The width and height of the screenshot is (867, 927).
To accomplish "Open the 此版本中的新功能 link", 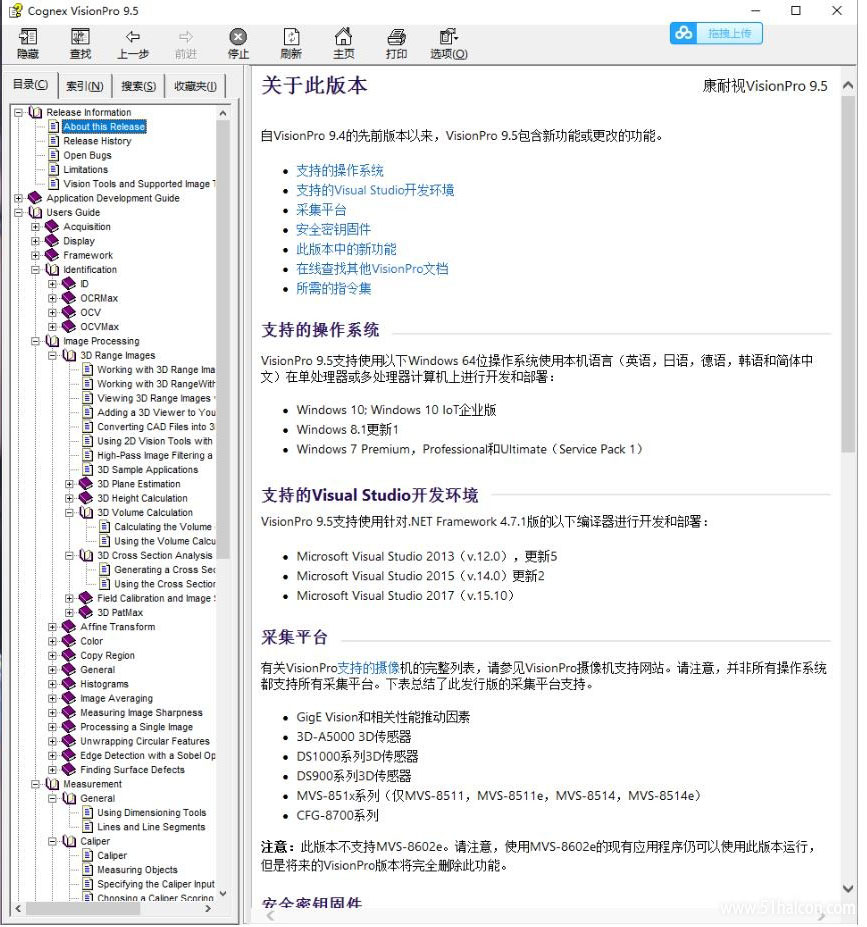I will tap(346, 249).
